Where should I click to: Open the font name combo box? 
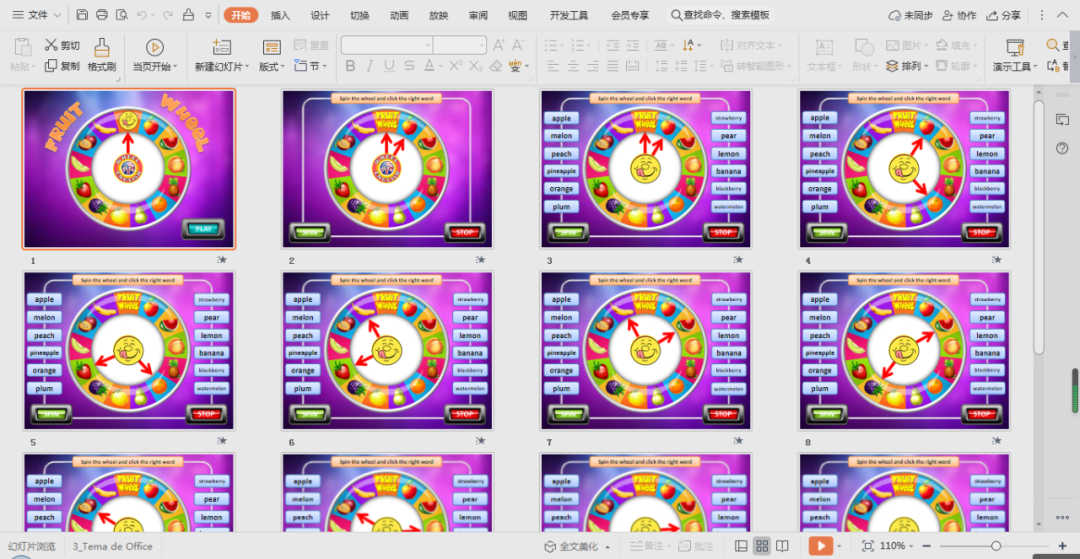[x=387, y=45]
